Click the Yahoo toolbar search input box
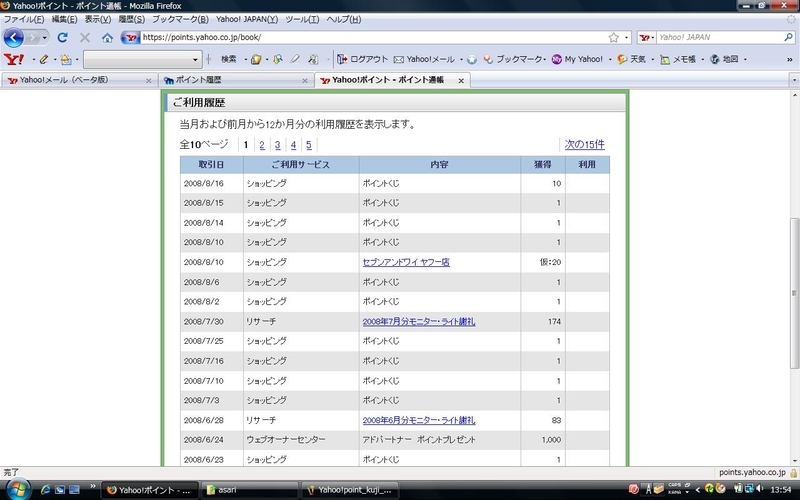Image resolution: width=800 pixels, height=500 pixels. coord(138,60)
